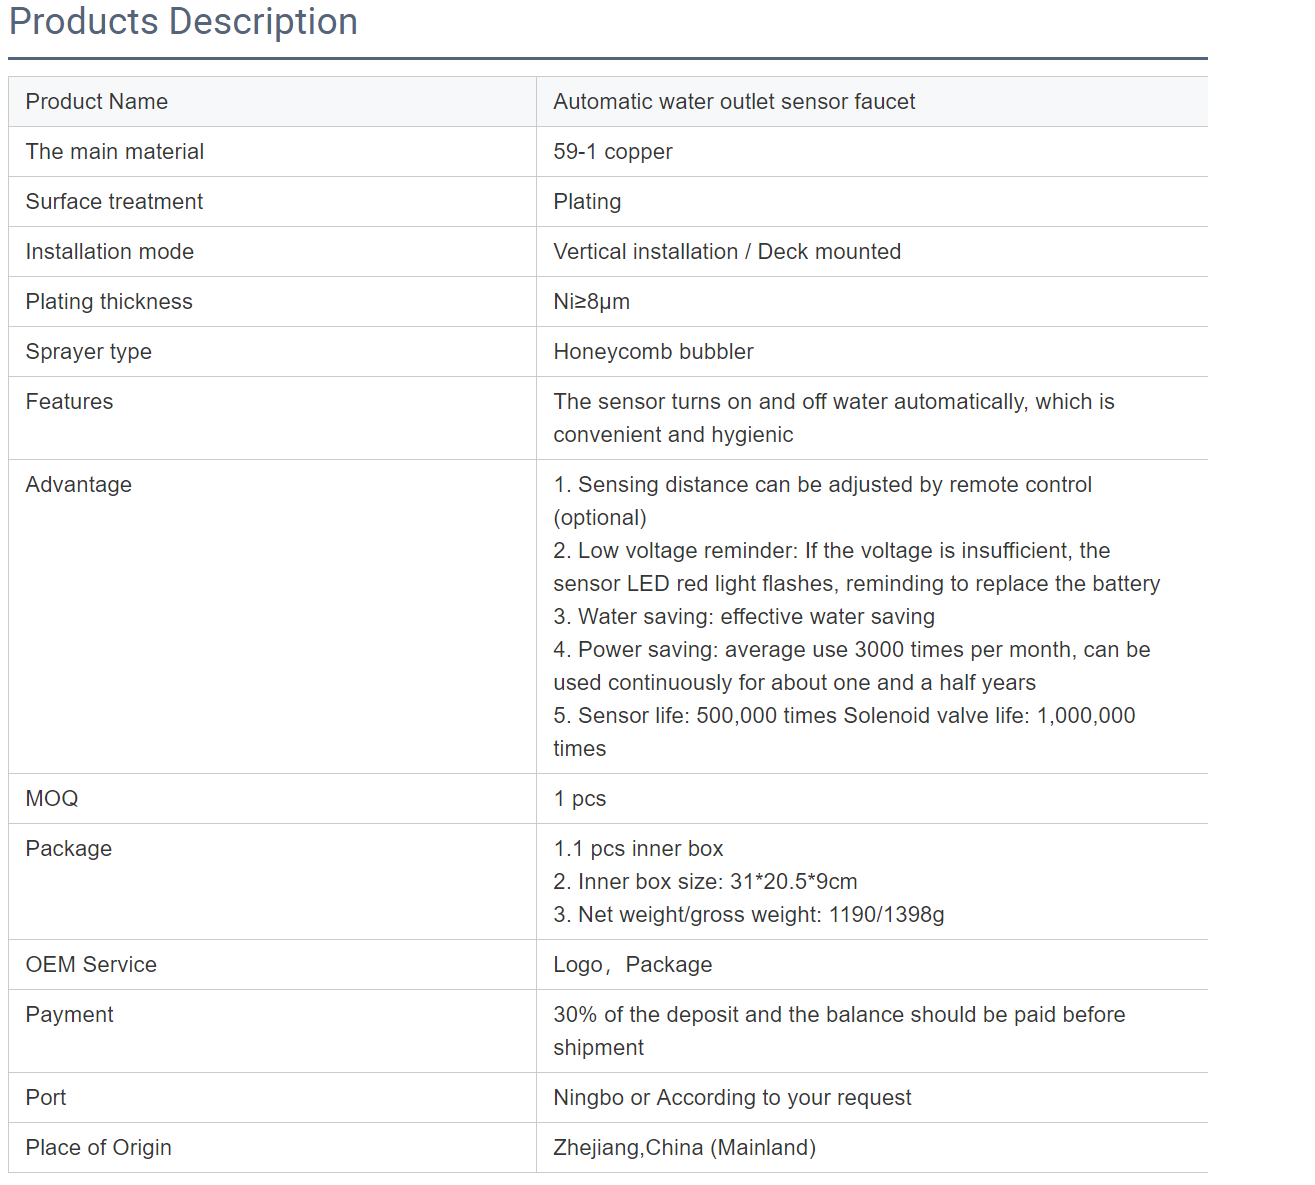Select the Features row label
This screenshot has height=1185, width=1315.
tap(69, 401)
